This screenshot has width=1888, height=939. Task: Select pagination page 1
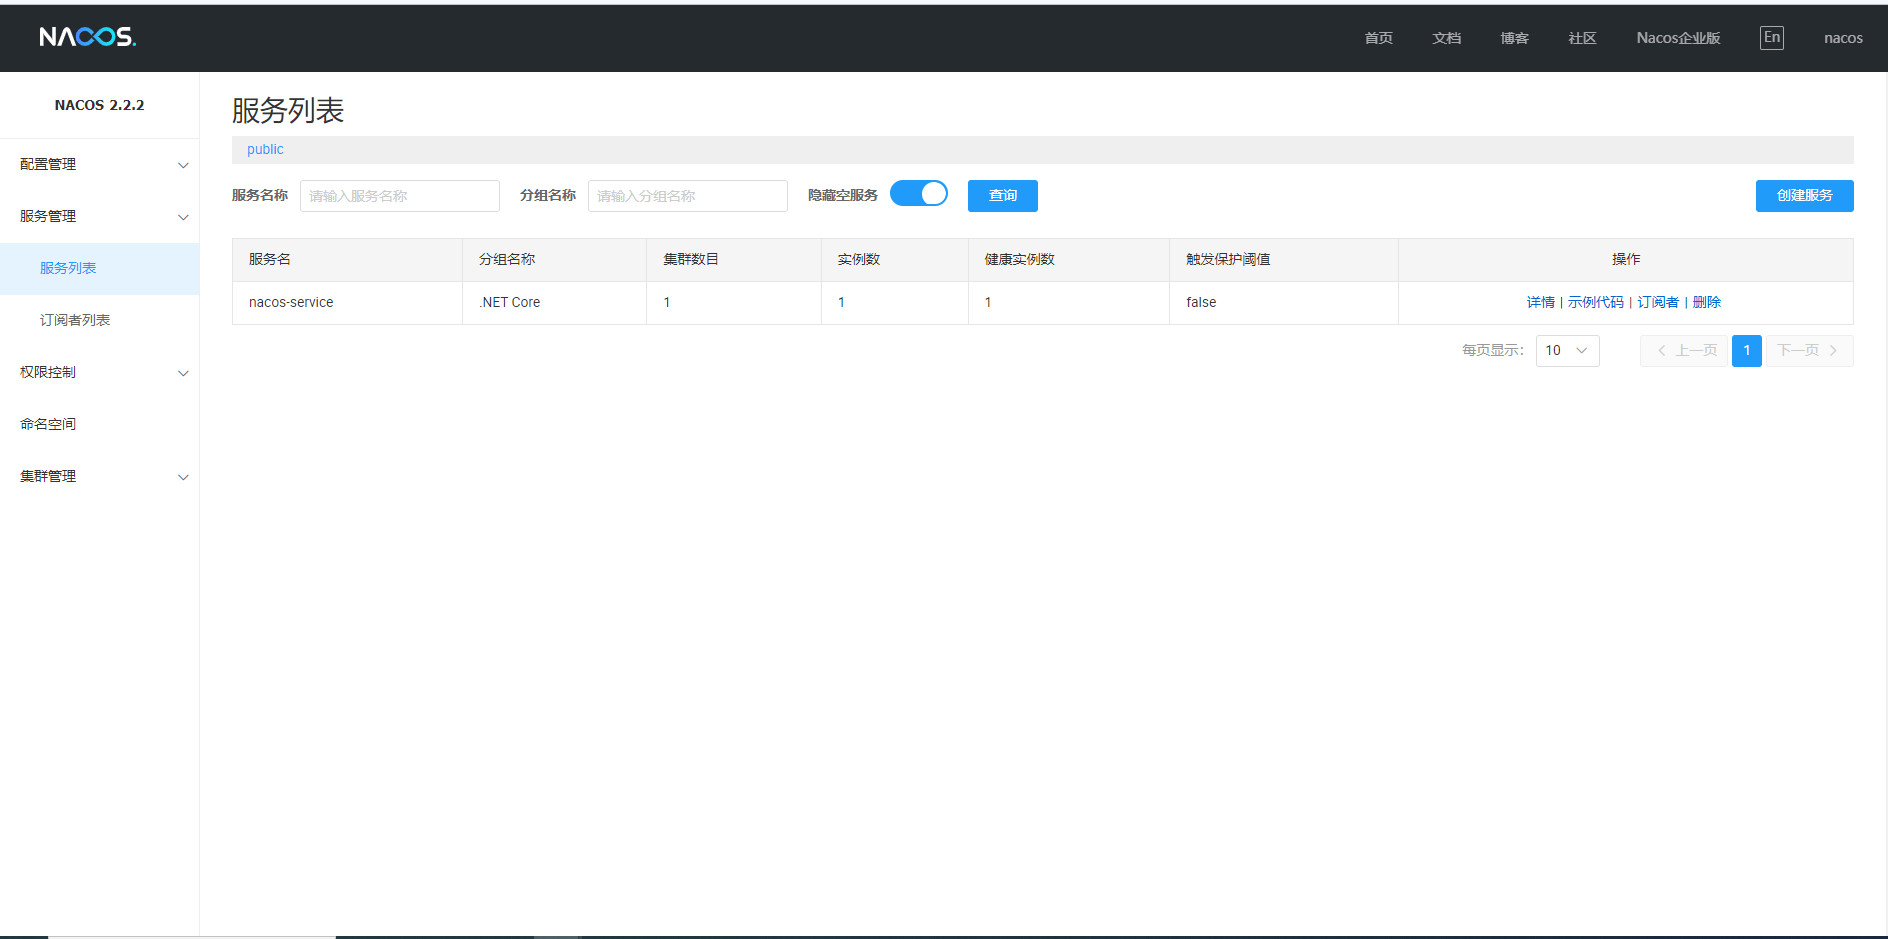(x=1746, y=351)
